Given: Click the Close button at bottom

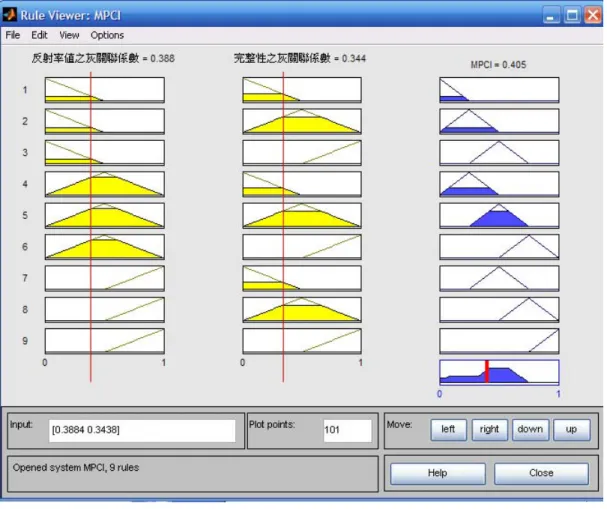Looking at the screenshot, I should 541,473.
